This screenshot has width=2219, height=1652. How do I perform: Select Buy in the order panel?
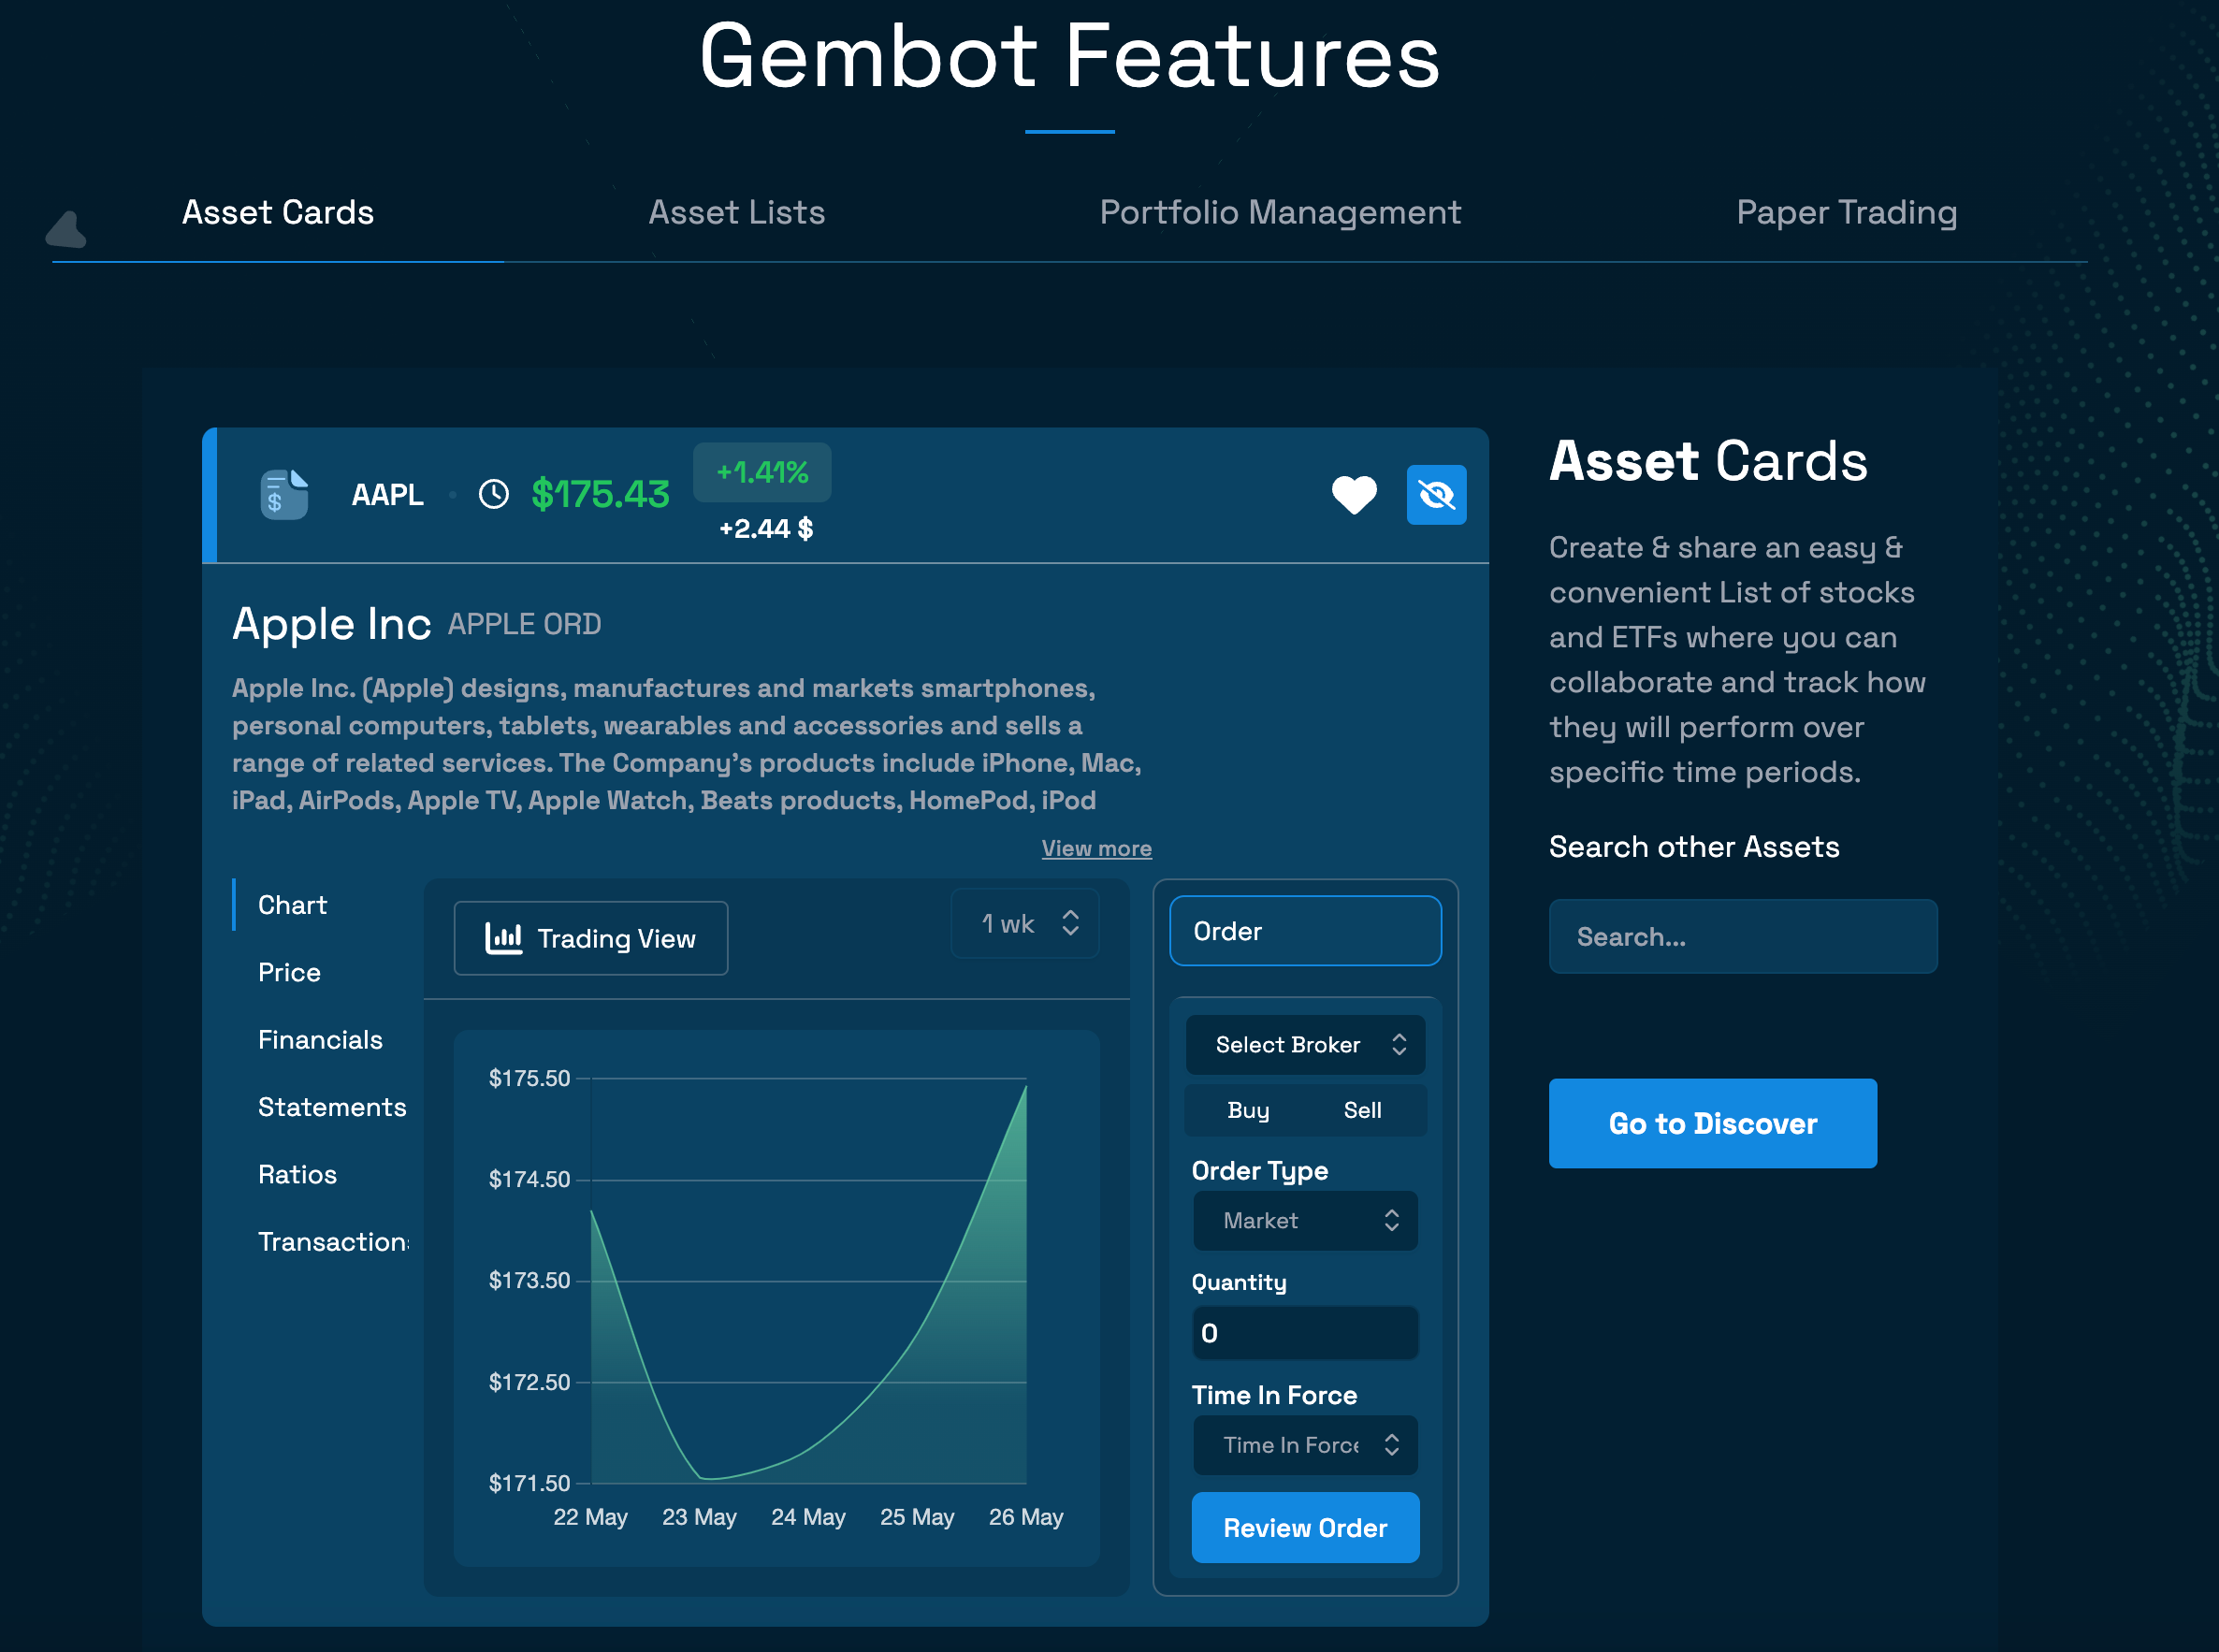pos(1248,1110)
